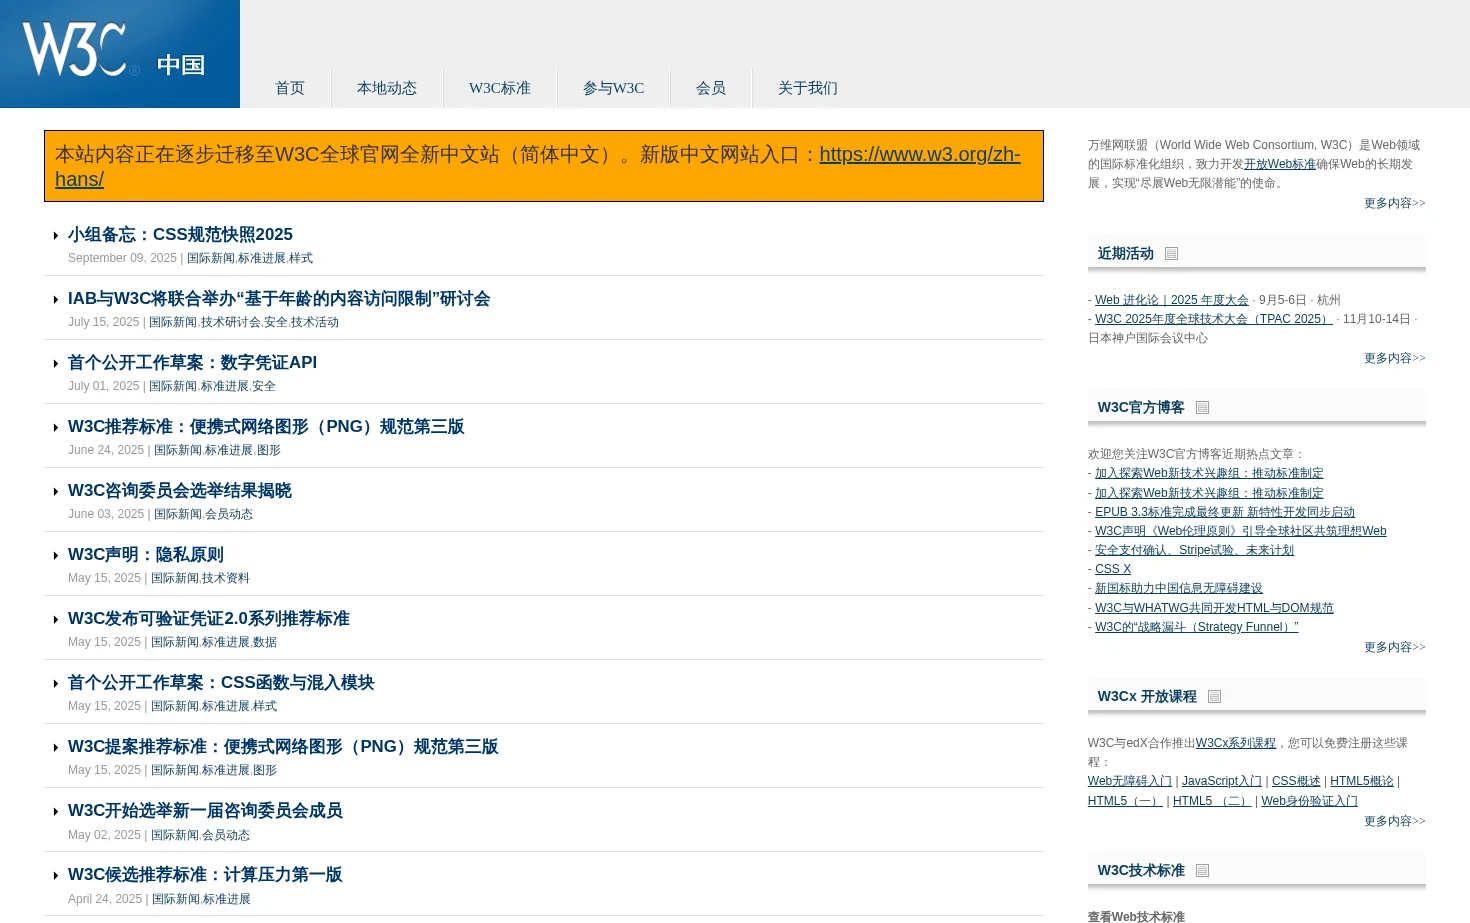The height and width of the screenshot is (923, 1470).
Task: Open W3C候选推荐标准：计算压力第一版 article
Action: [205, 875]
